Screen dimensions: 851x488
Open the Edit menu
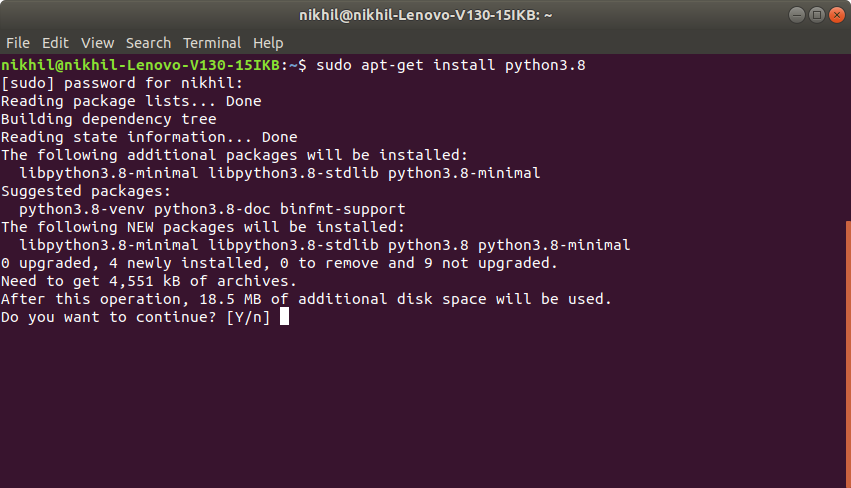point(55,43)
